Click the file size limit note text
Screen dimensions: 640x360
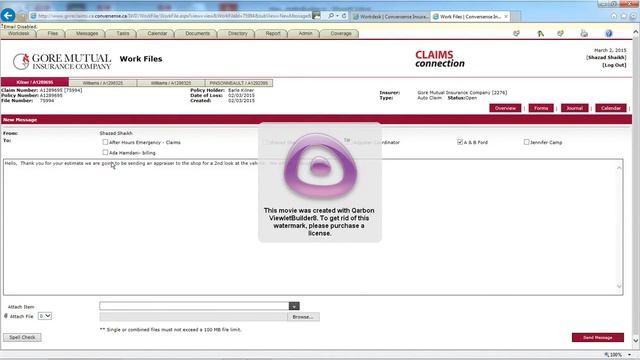[170, 329]
